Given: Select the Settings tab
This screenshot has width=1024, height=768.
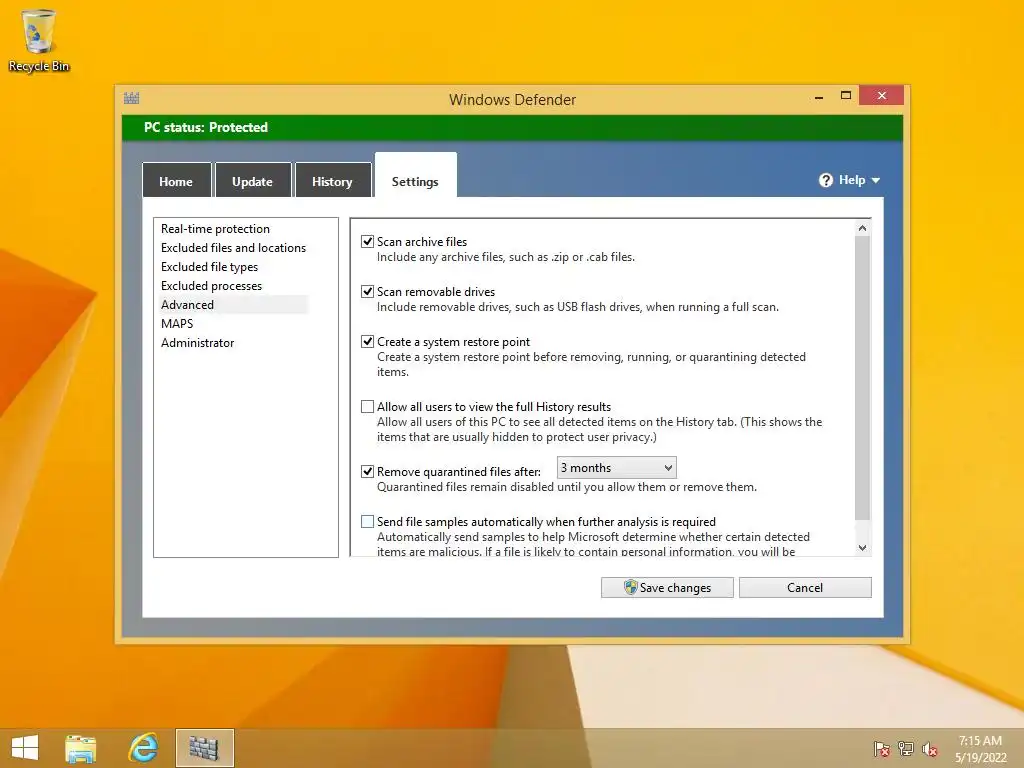Looking at the screenshot, I should click(415, 176).
